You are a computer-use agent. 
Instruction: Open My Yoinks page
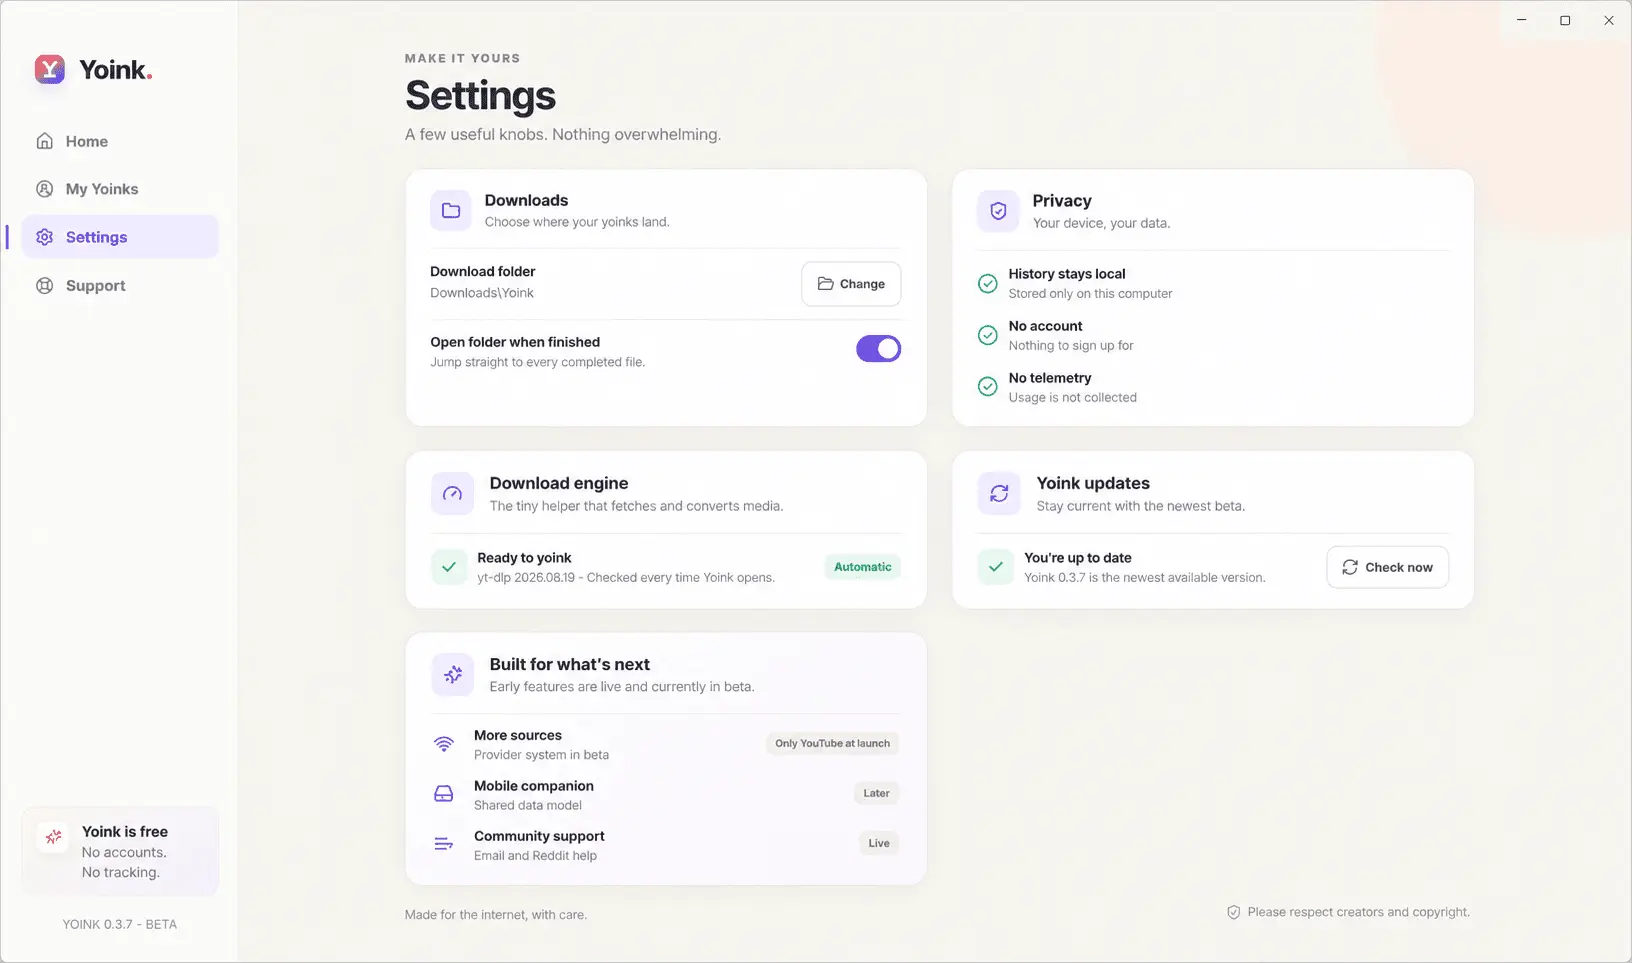tap(120, 189)
